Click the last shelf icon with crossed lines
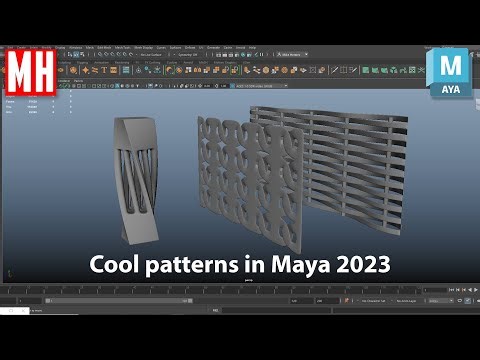Image resolution: width=480 pixels, height=360 pixels. (422, 70)
